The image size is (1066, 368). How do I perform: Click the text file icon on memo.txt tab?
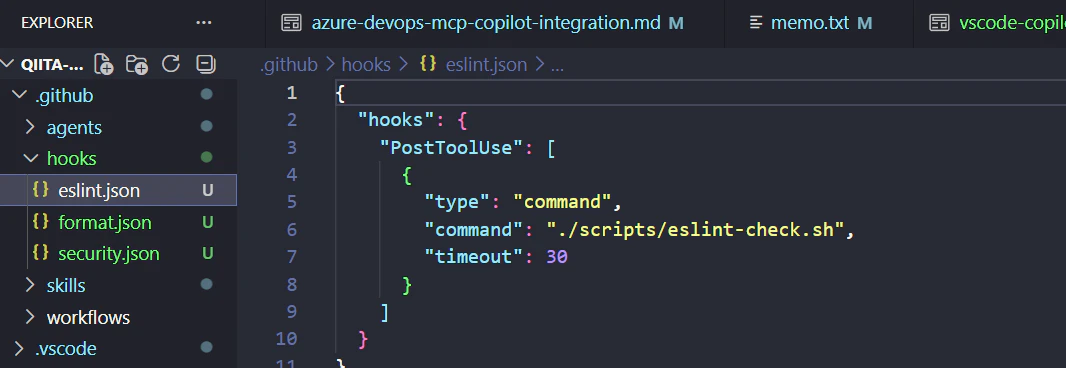[755, 23]
